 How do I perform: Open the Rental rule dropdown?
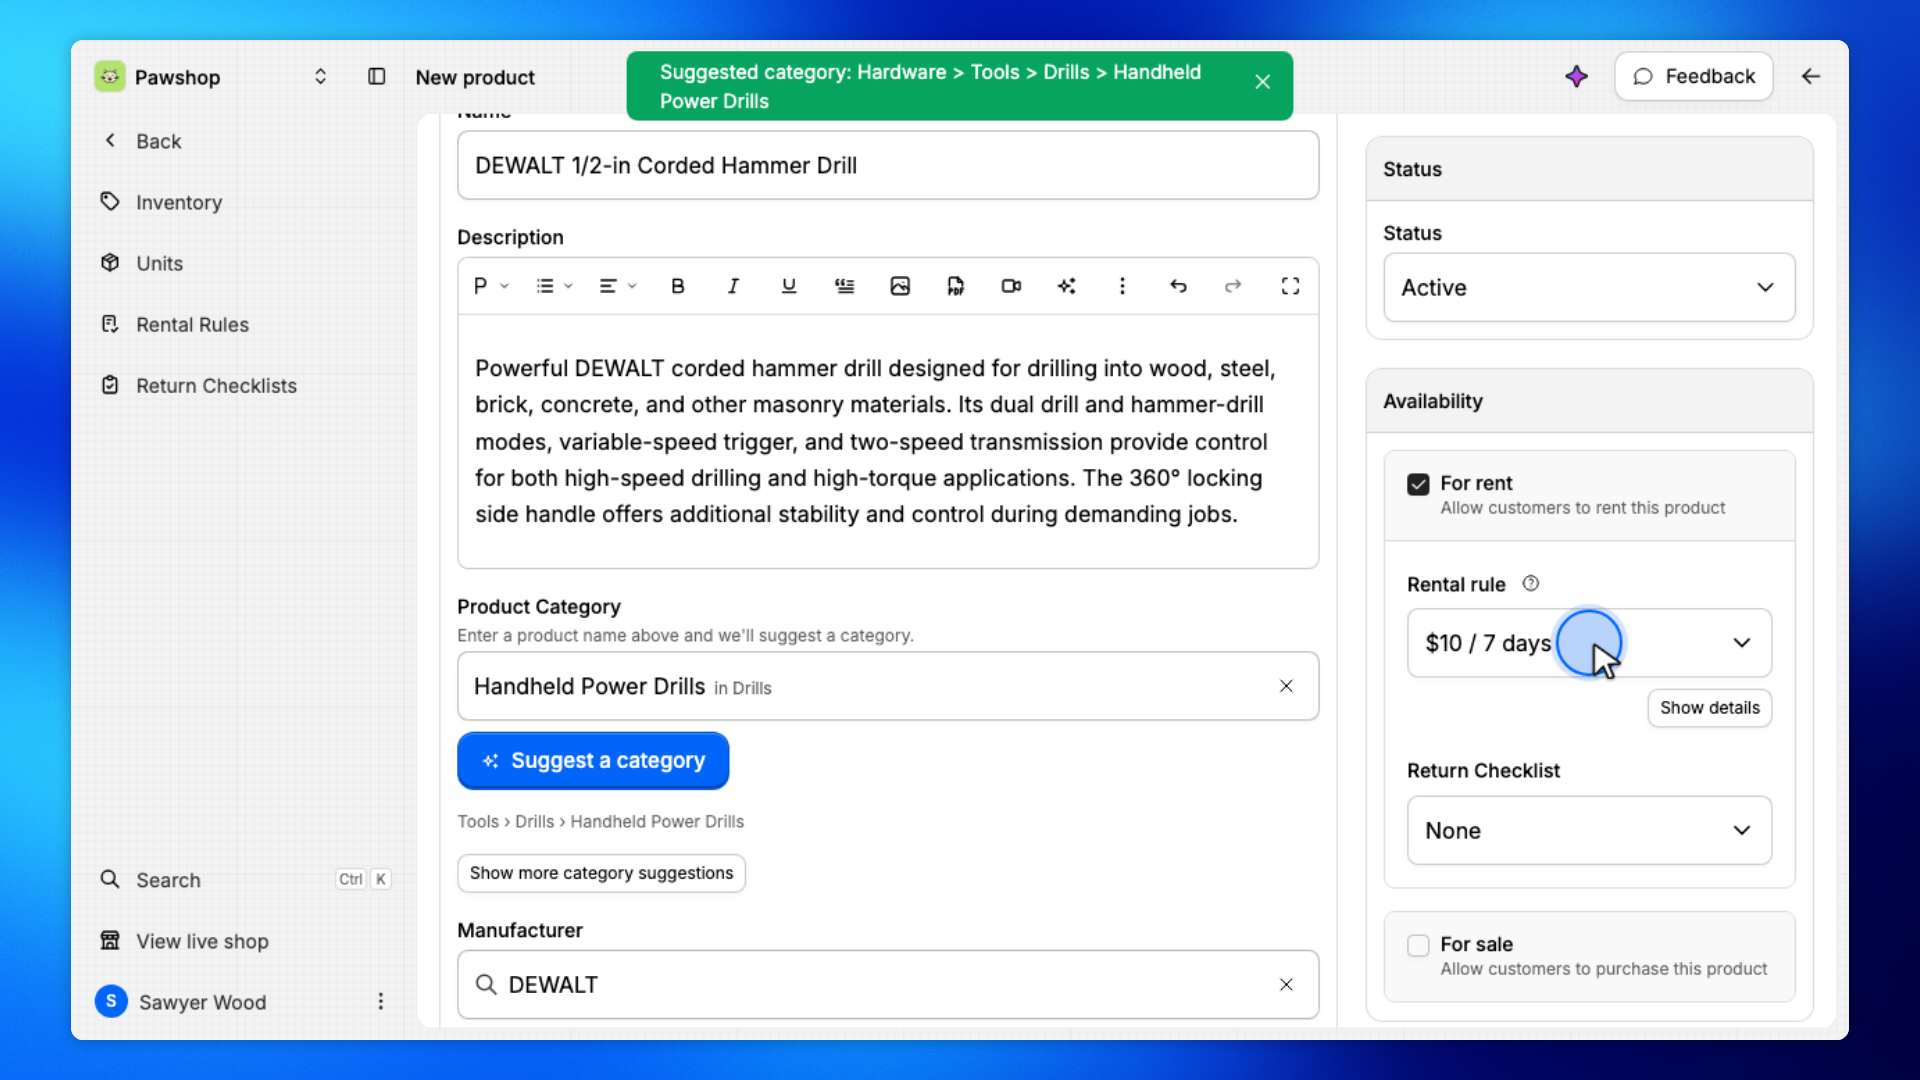coord(1589,643)
